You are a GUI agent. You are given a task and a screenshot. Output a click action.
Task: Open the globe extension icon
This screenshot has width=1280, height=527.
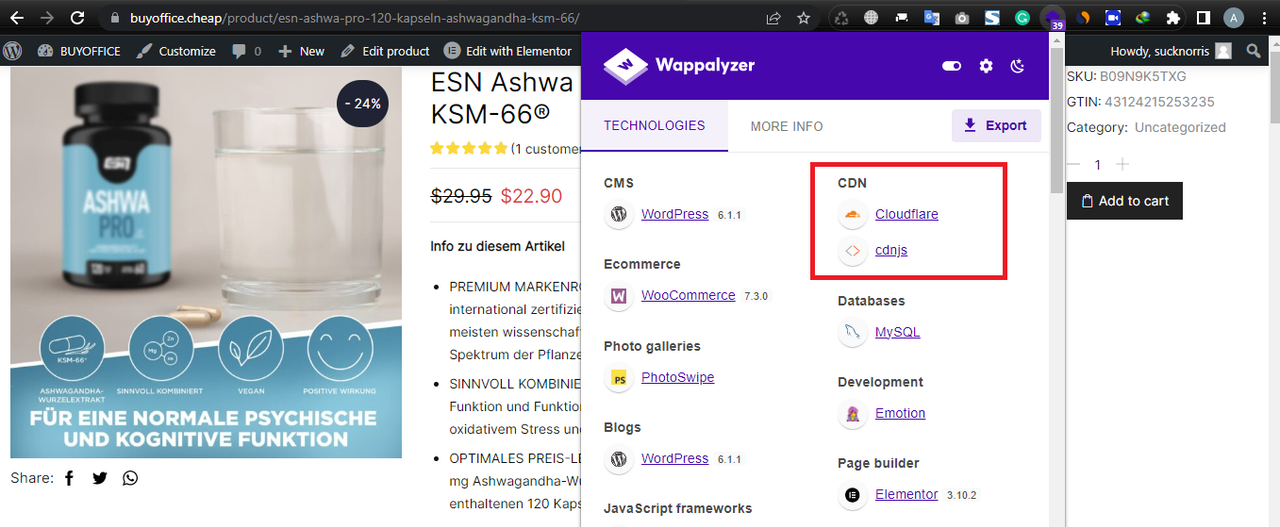(872, 18)
